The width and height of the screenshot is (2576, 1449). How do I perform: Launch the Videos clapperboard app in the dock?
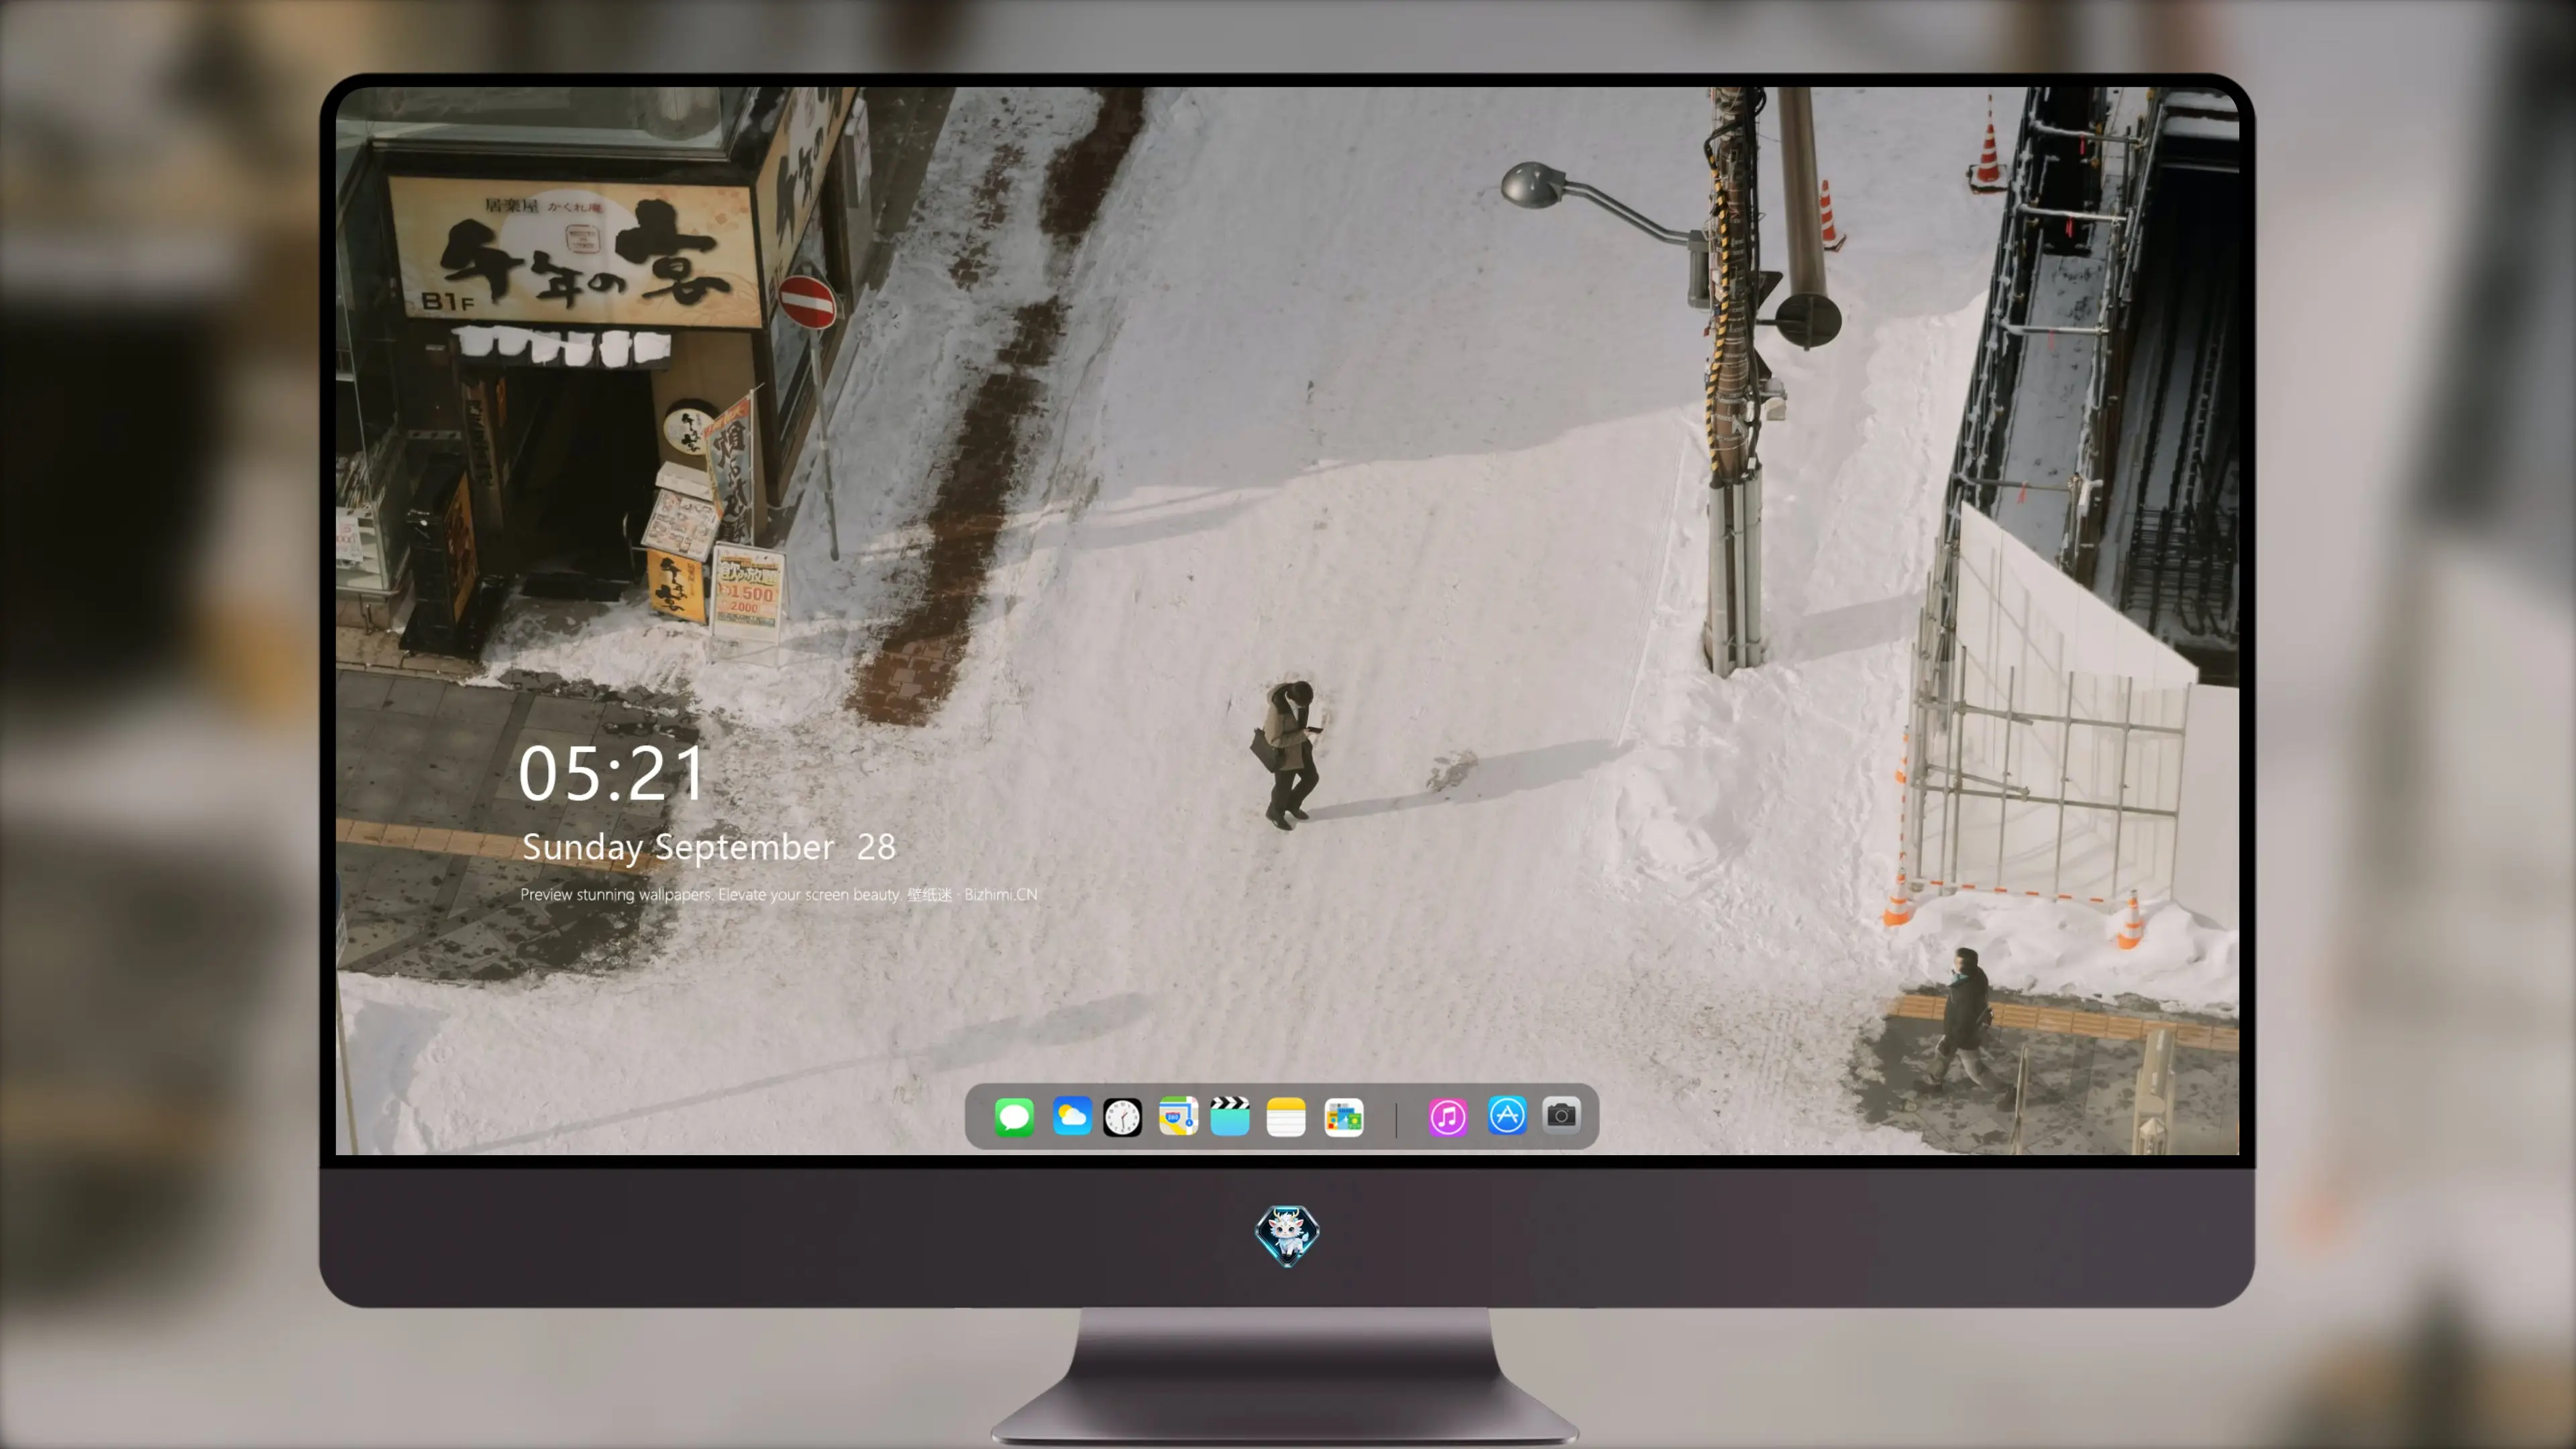1230,1116
